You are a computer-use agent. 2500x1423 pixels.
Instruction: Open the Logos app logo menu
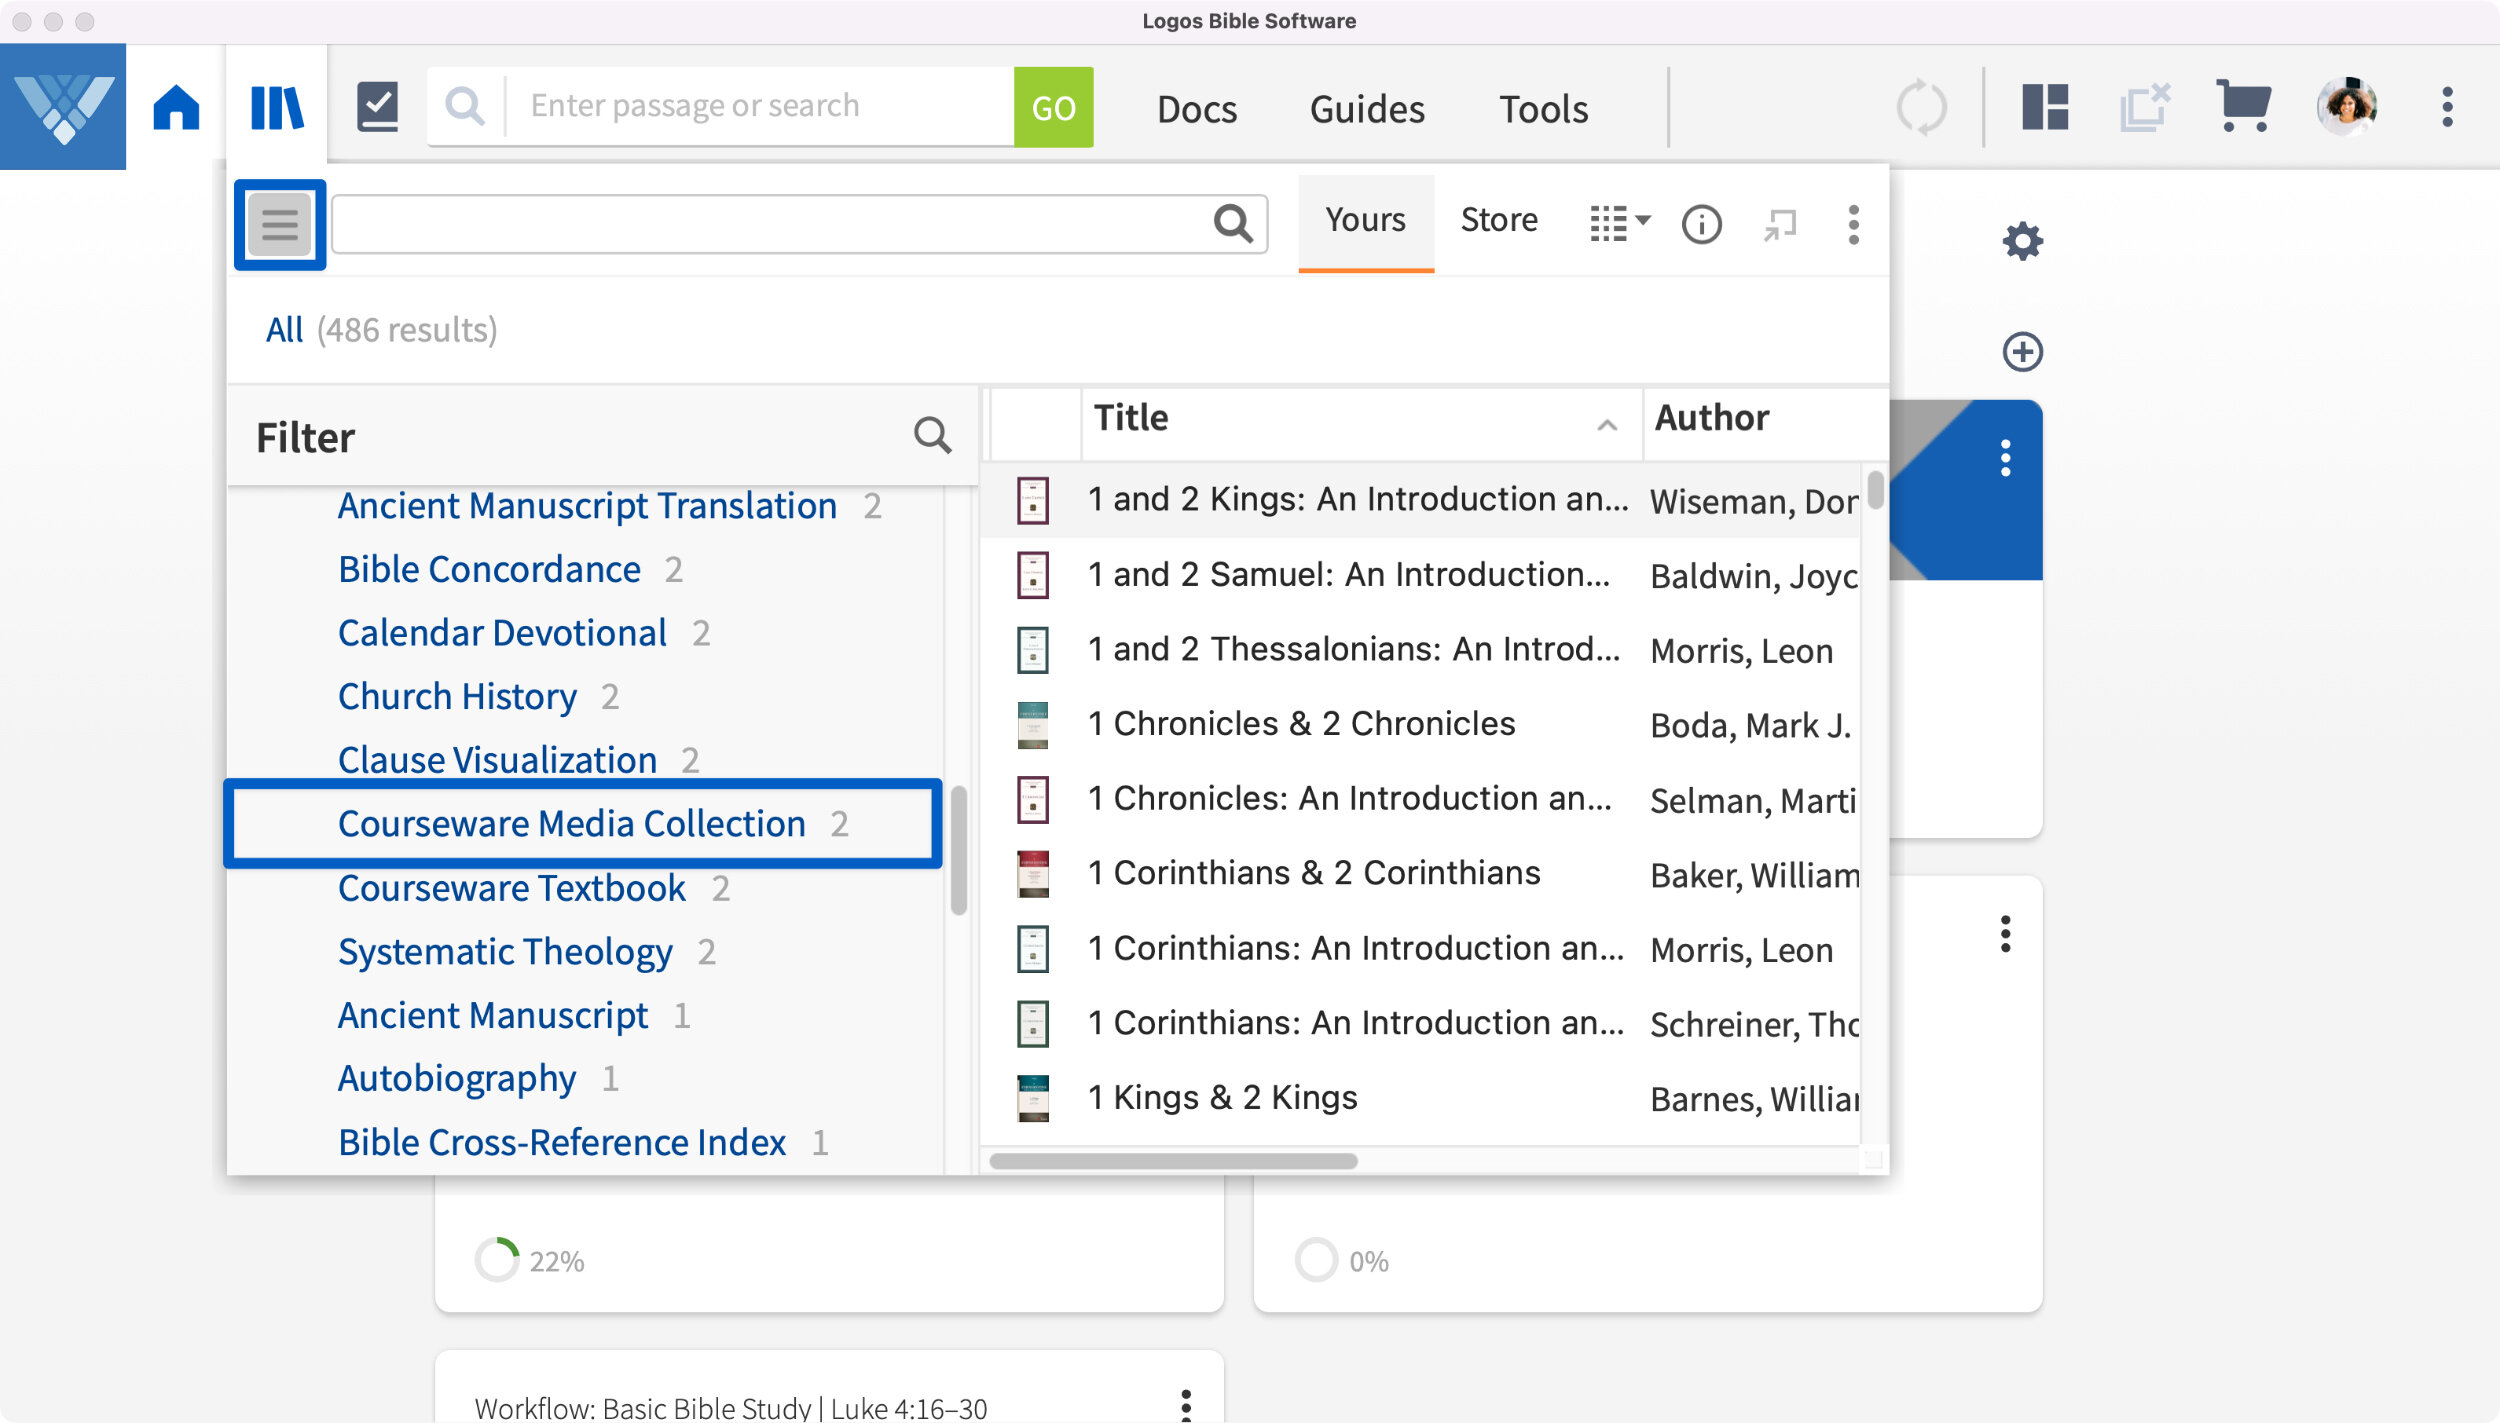click(63, 107)
